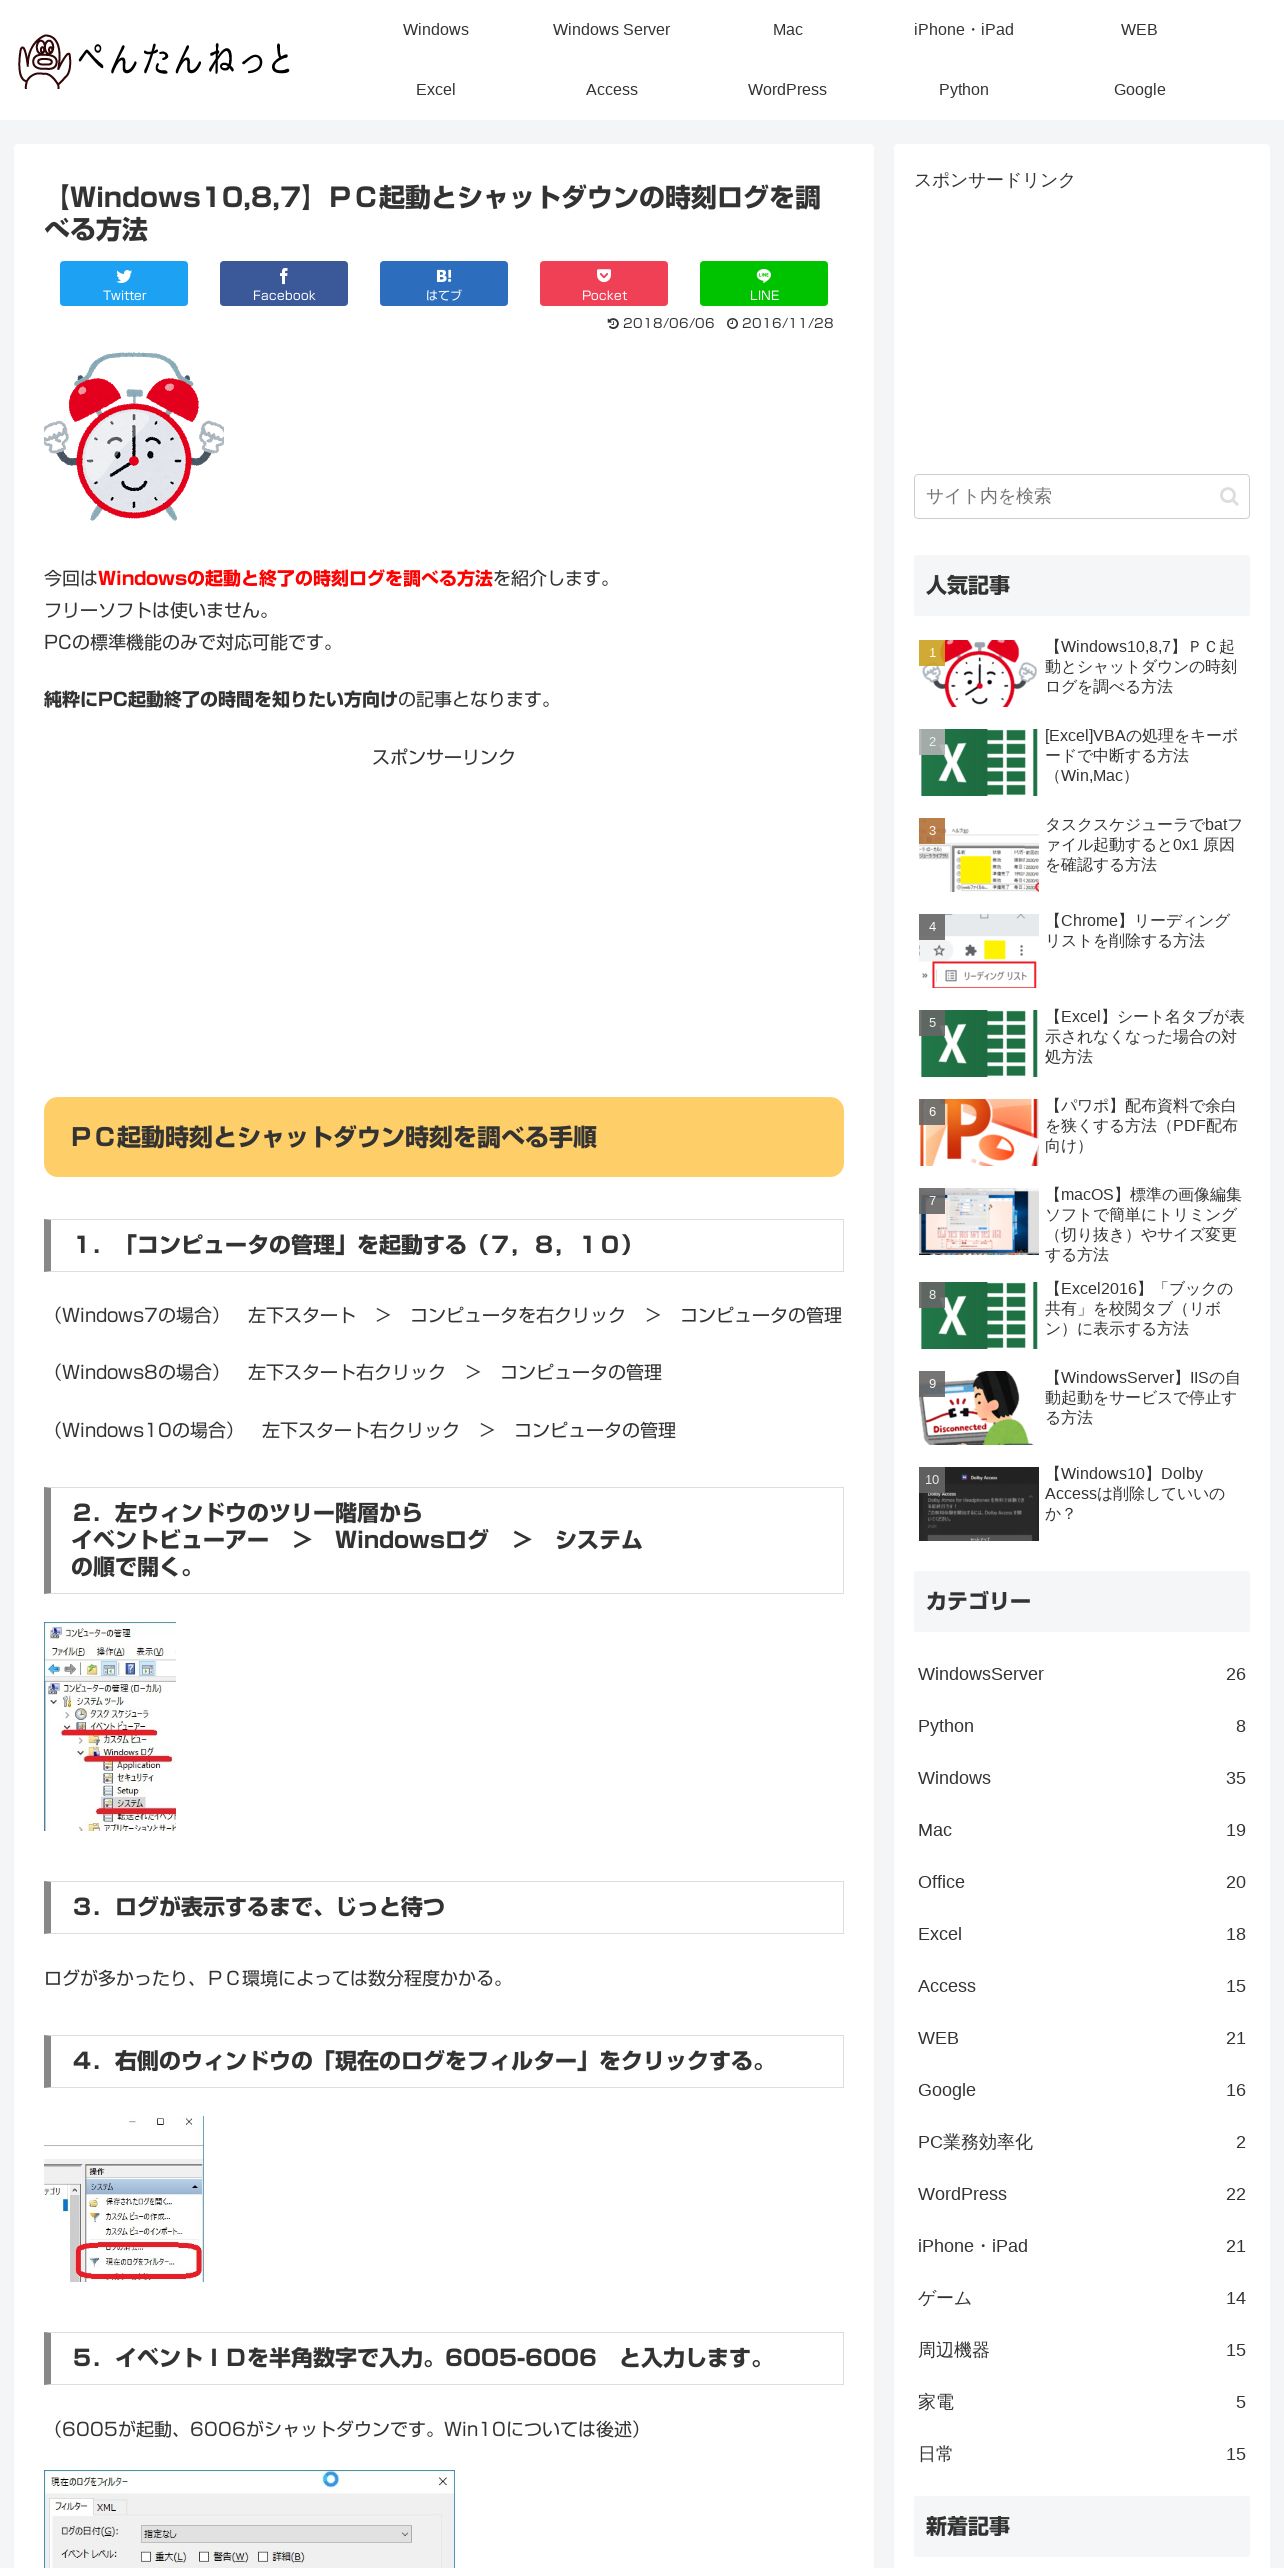This screenshot has width=1284, height=2568.
Task: Open Office category link
Action: coord(1082,1882)
